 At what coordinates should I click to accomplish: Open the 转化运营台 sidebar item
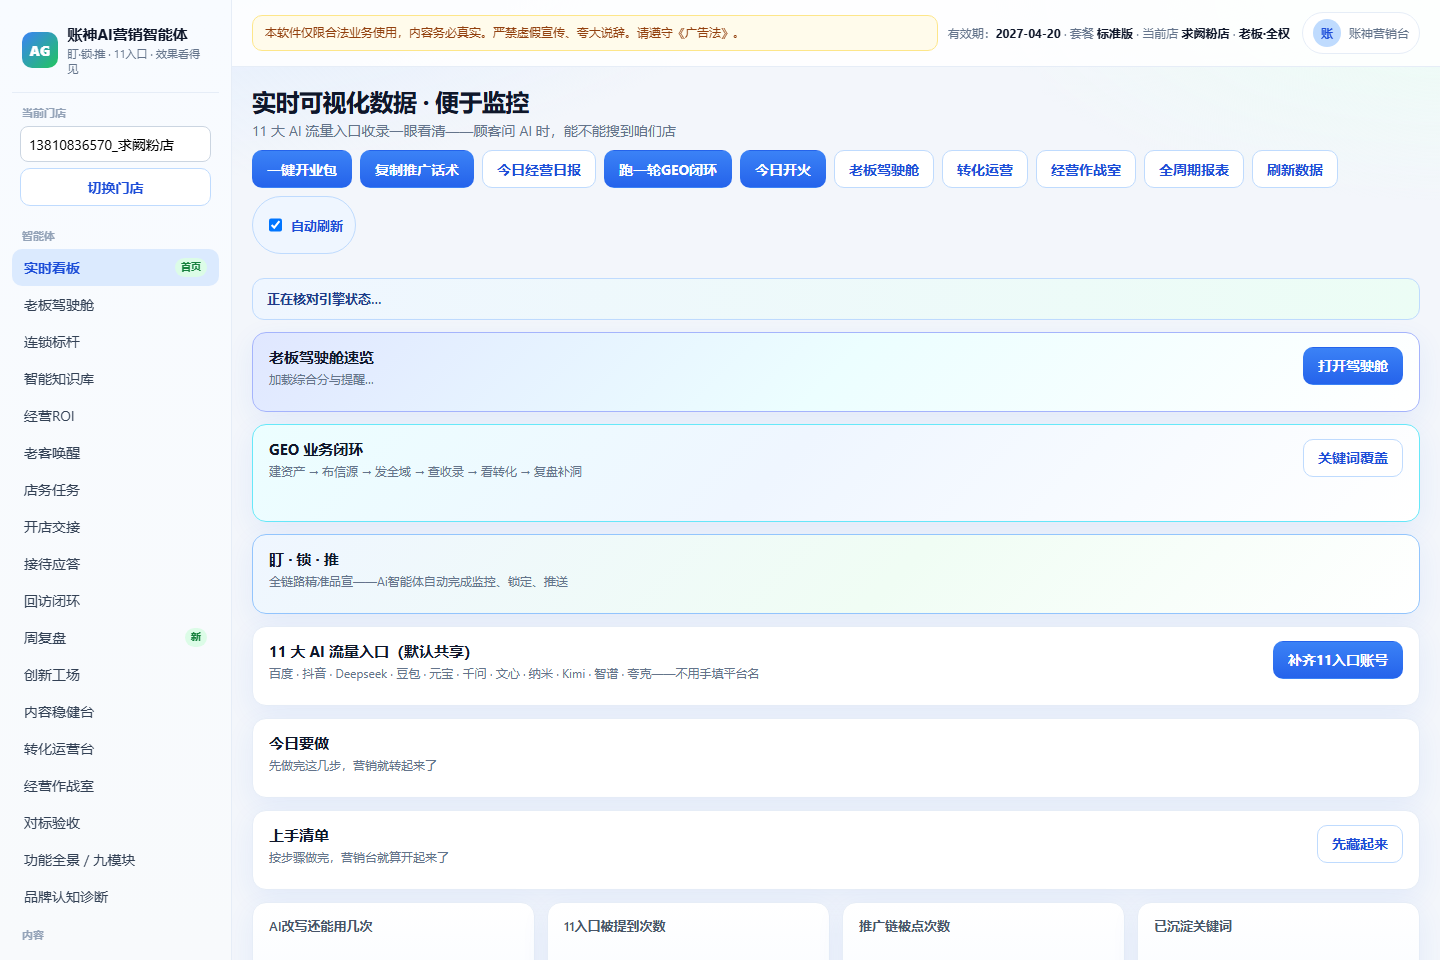coord(115,749)
